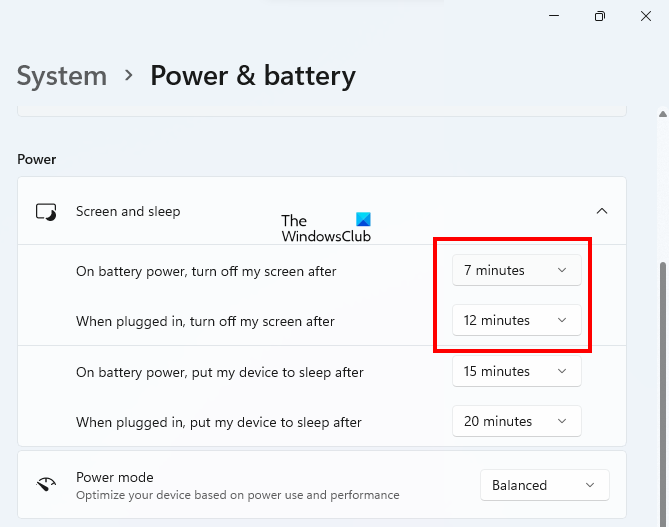The height and width of the screenshot is (527, 669).
Task: Open the 7 minutes battery screen dropdown
Action: (516, 270)
